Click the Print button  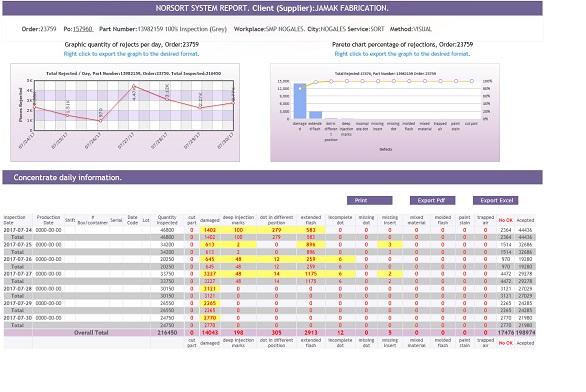tap(369, 201)
